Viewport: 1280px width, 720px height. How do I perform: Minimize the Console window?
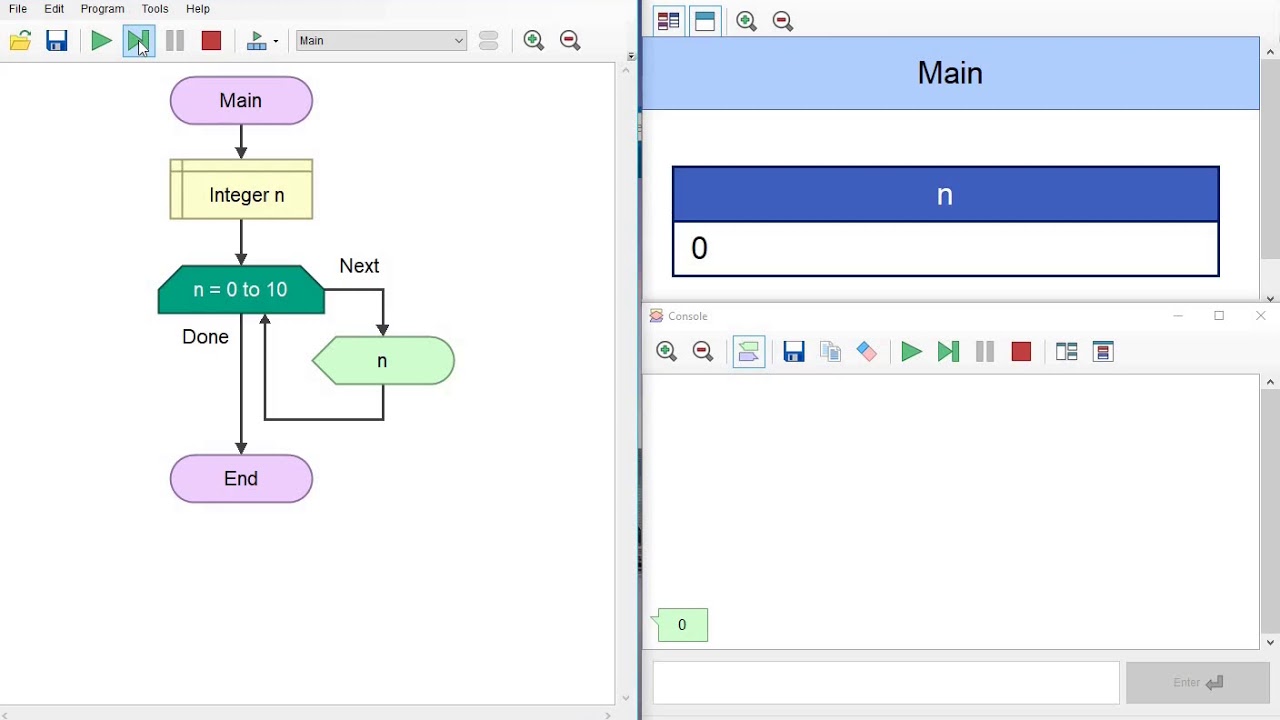tap(1178, 316)
